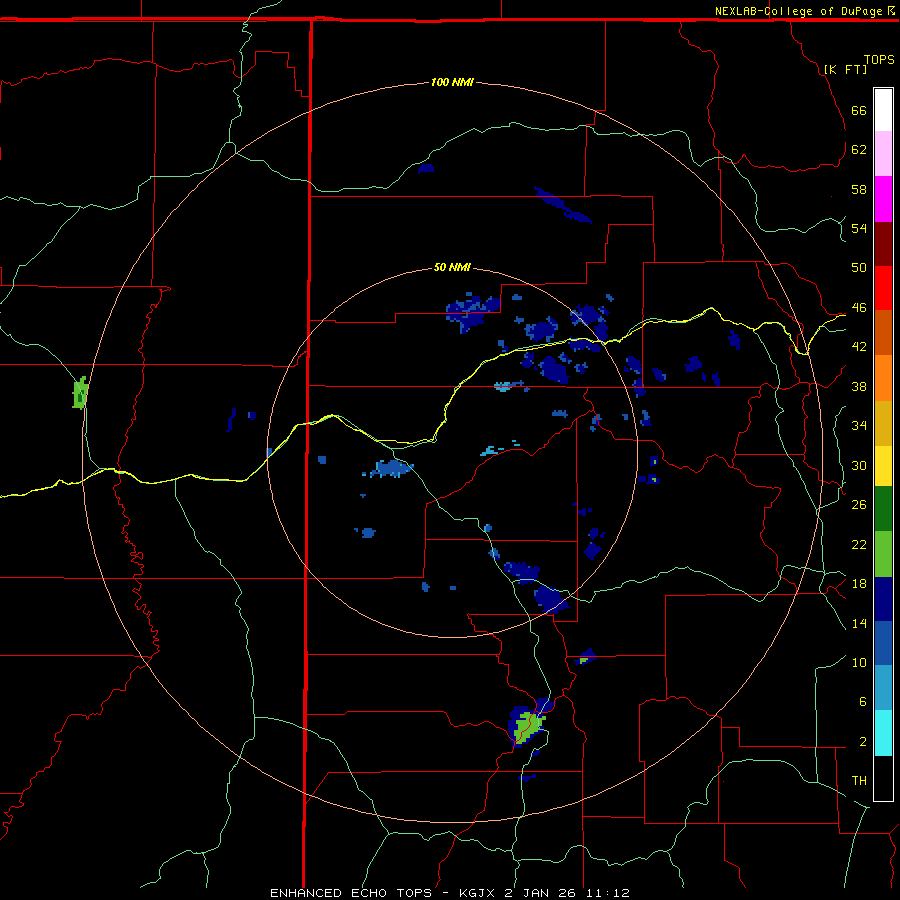Click the "2" scale label
Viewport: 900px width, 900px height.
click(863, 741)
